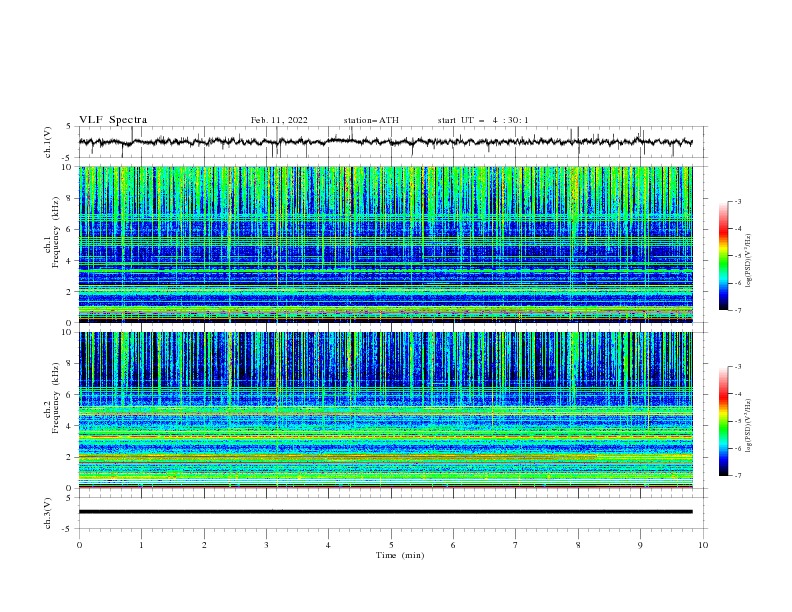792x612 pixels.
Task: Click the "station=ATH" header label
Action: pos(371,120)
